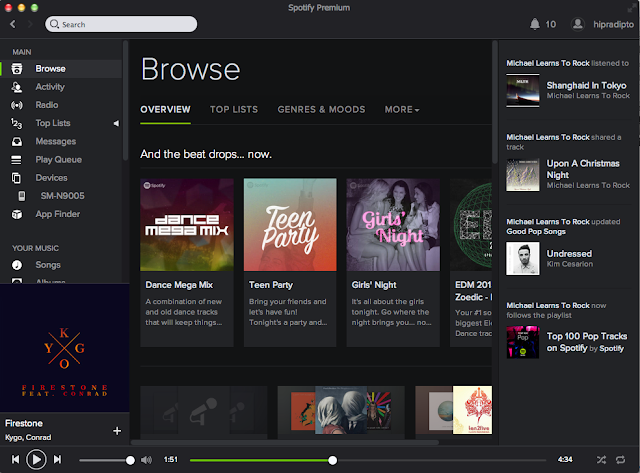640x473 pixels.
Task: Click the Girls' Night title link
Action: 374,285
